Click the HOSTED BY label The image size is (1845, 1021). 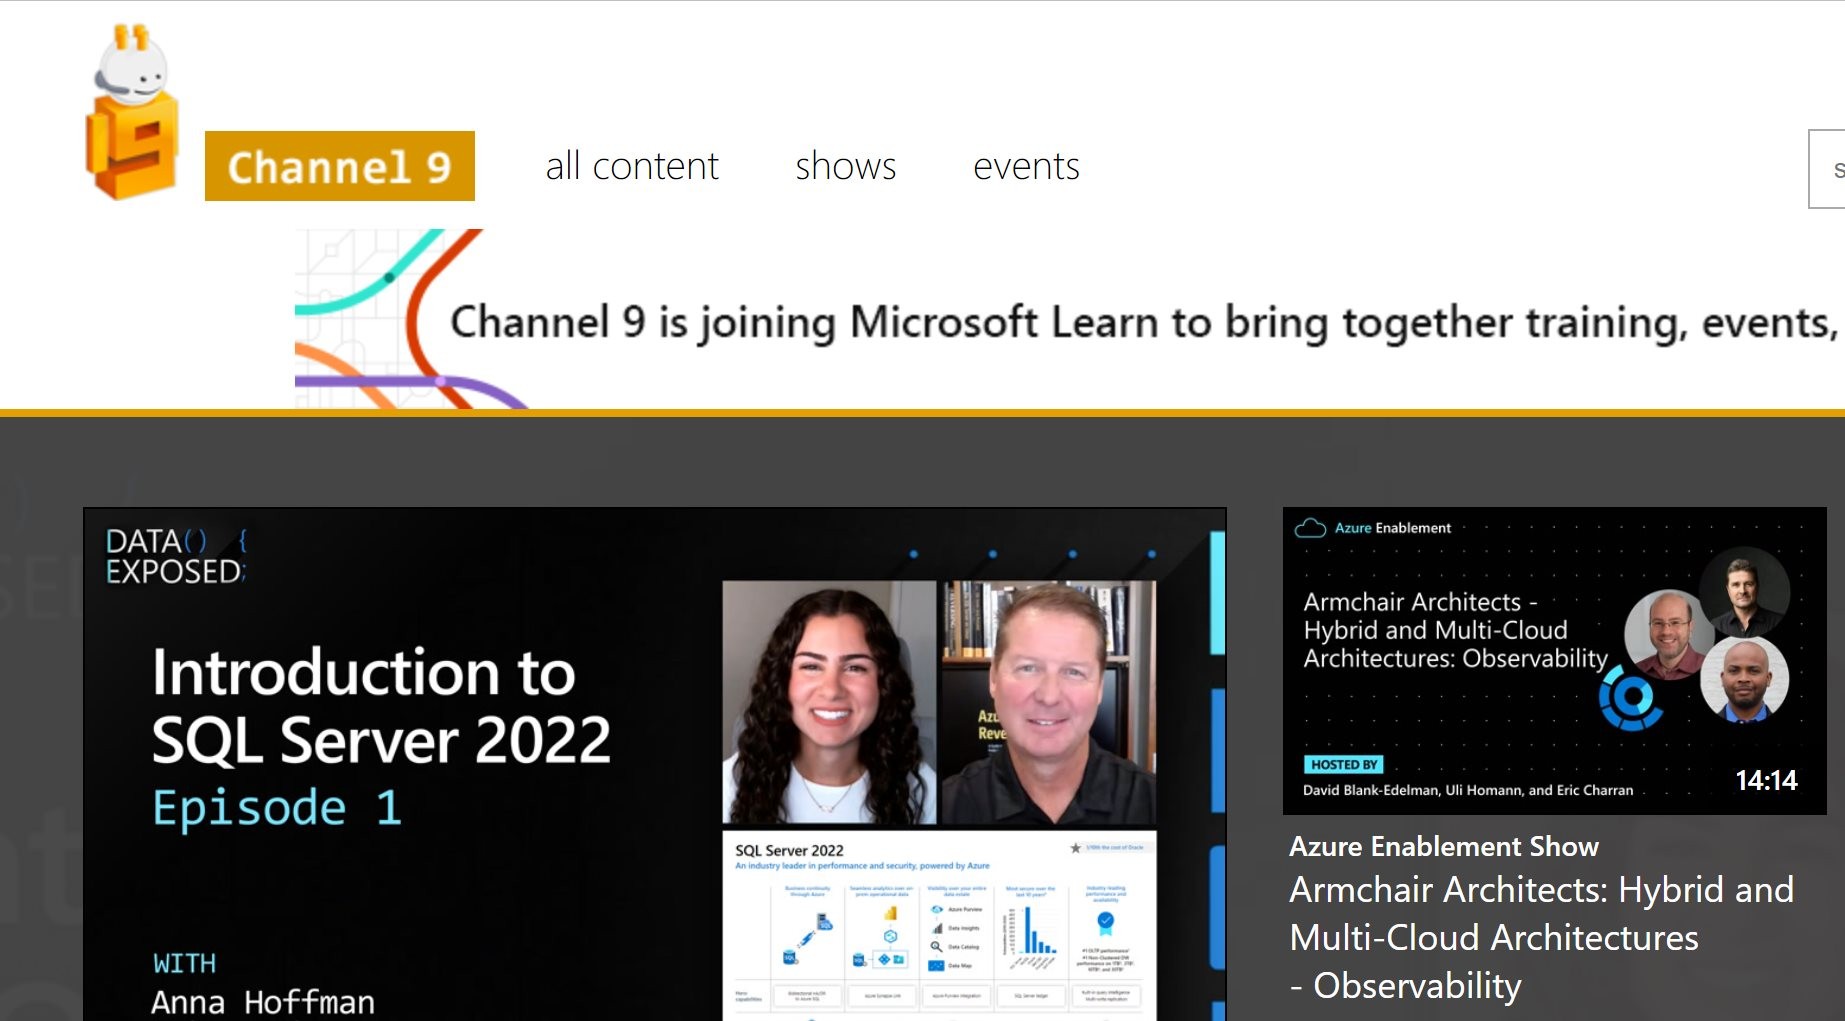click(1343, 765)
